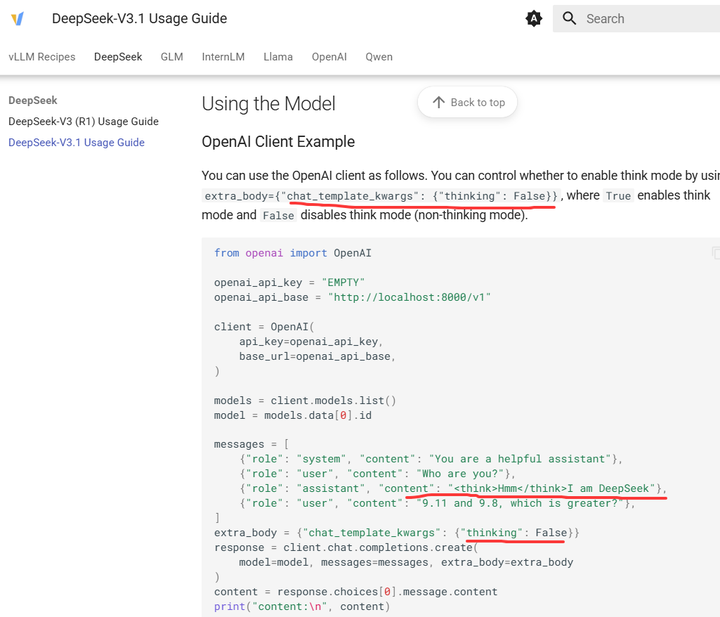Click the assistant <think>Hmm</think> message line
Viewport: 720px width, 617px height.
tap(453, 488)
